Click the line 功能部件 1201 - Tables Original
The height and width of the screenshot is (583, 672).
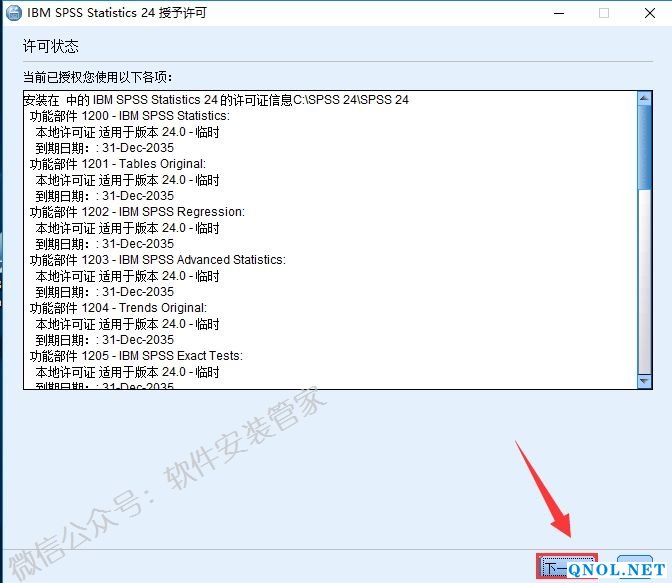[117, 164]
